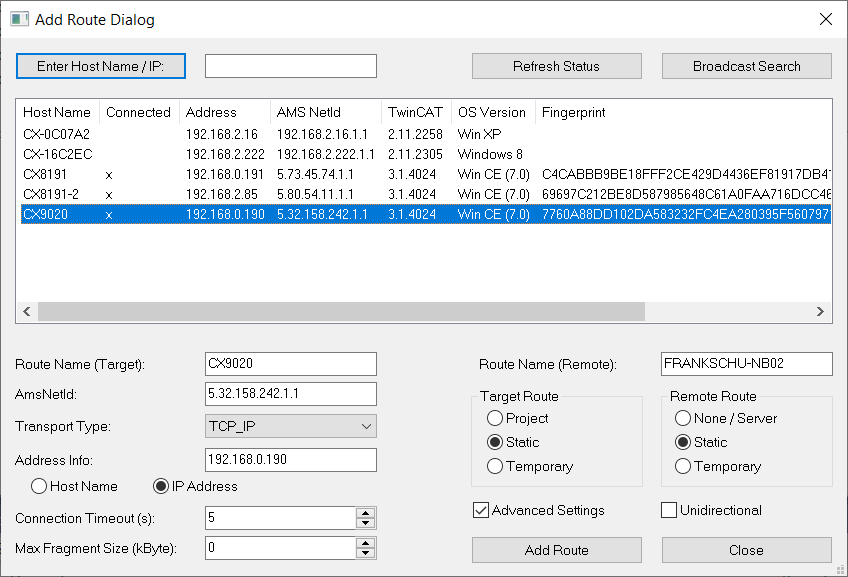Open the Transport Type TCP_IP dropdown
The image size is (848, 577).
(x=291, y=426)
